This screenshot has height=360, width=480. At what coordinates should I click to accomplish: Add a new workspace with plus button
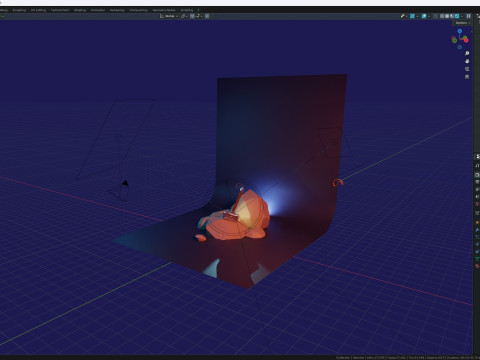198,10
